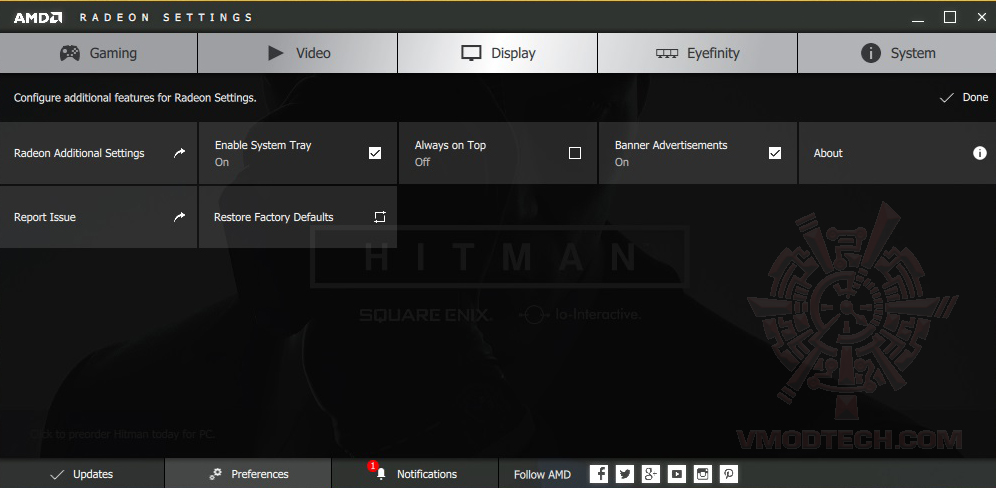Click the Restore Factory Defaults reset icon
The width and height of the screenshot is (996, 488).
[x=380, y=217]
